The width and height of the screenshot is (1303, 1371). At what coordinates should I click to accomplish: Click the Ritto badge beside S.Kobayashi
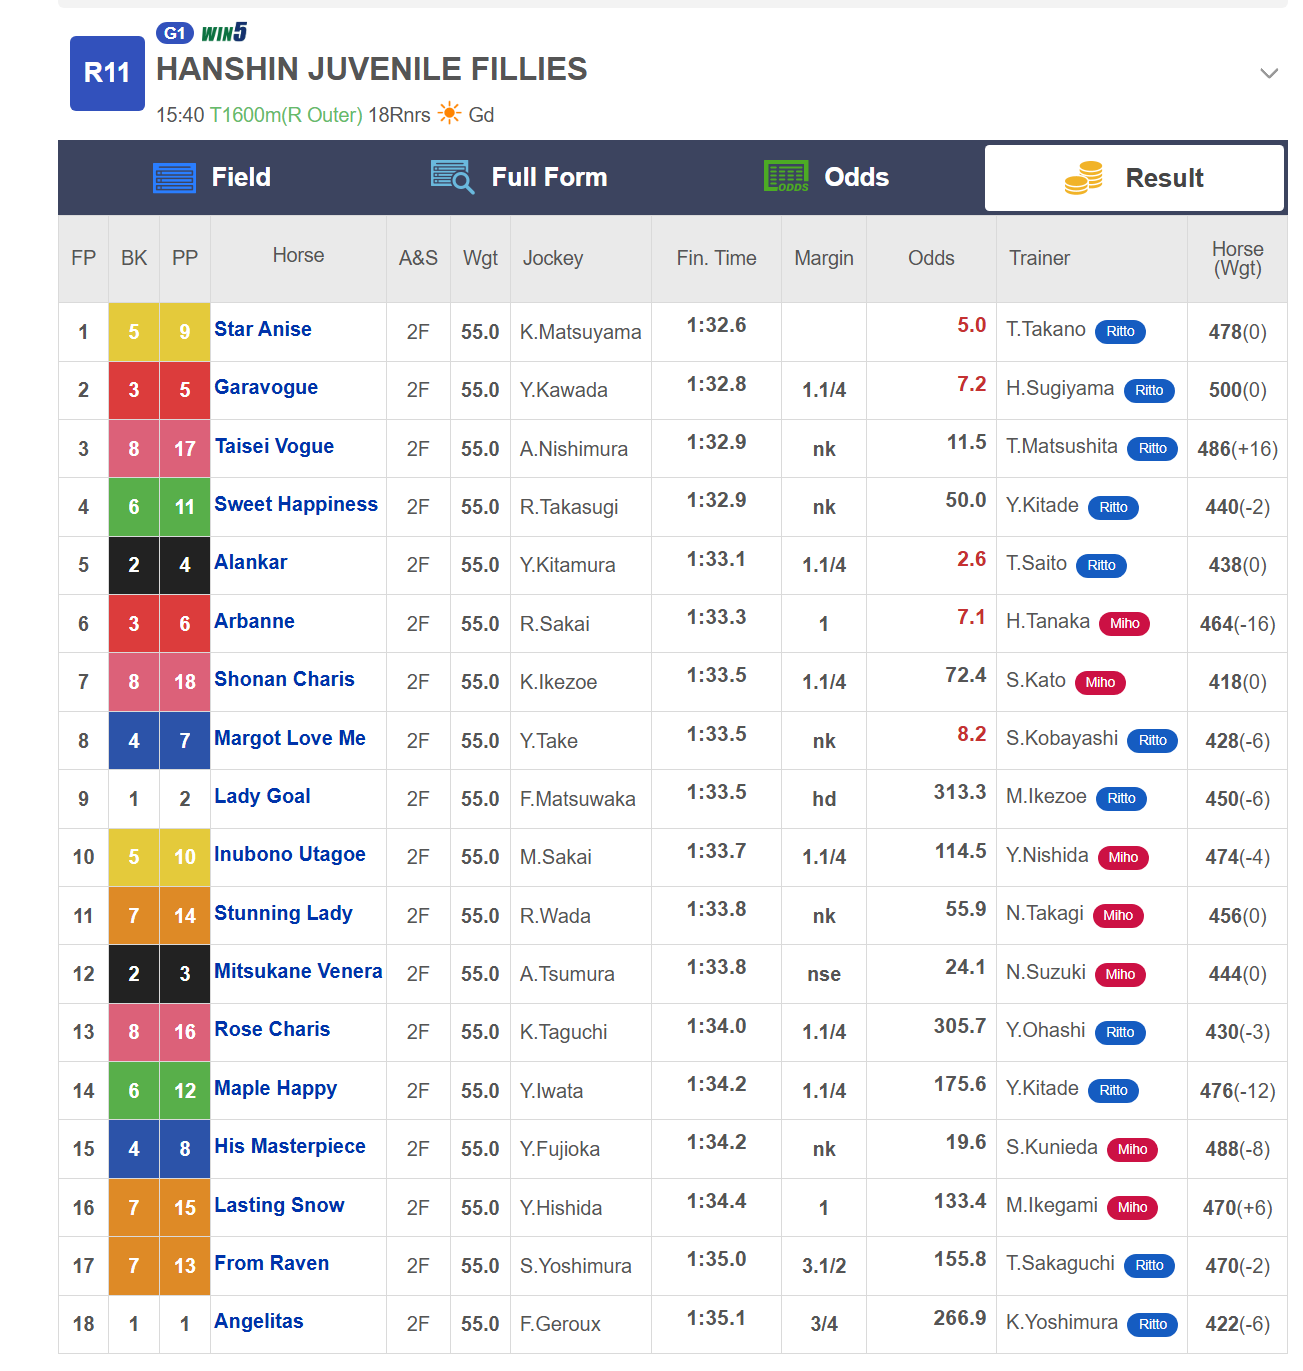click(x=1152, y=741)
